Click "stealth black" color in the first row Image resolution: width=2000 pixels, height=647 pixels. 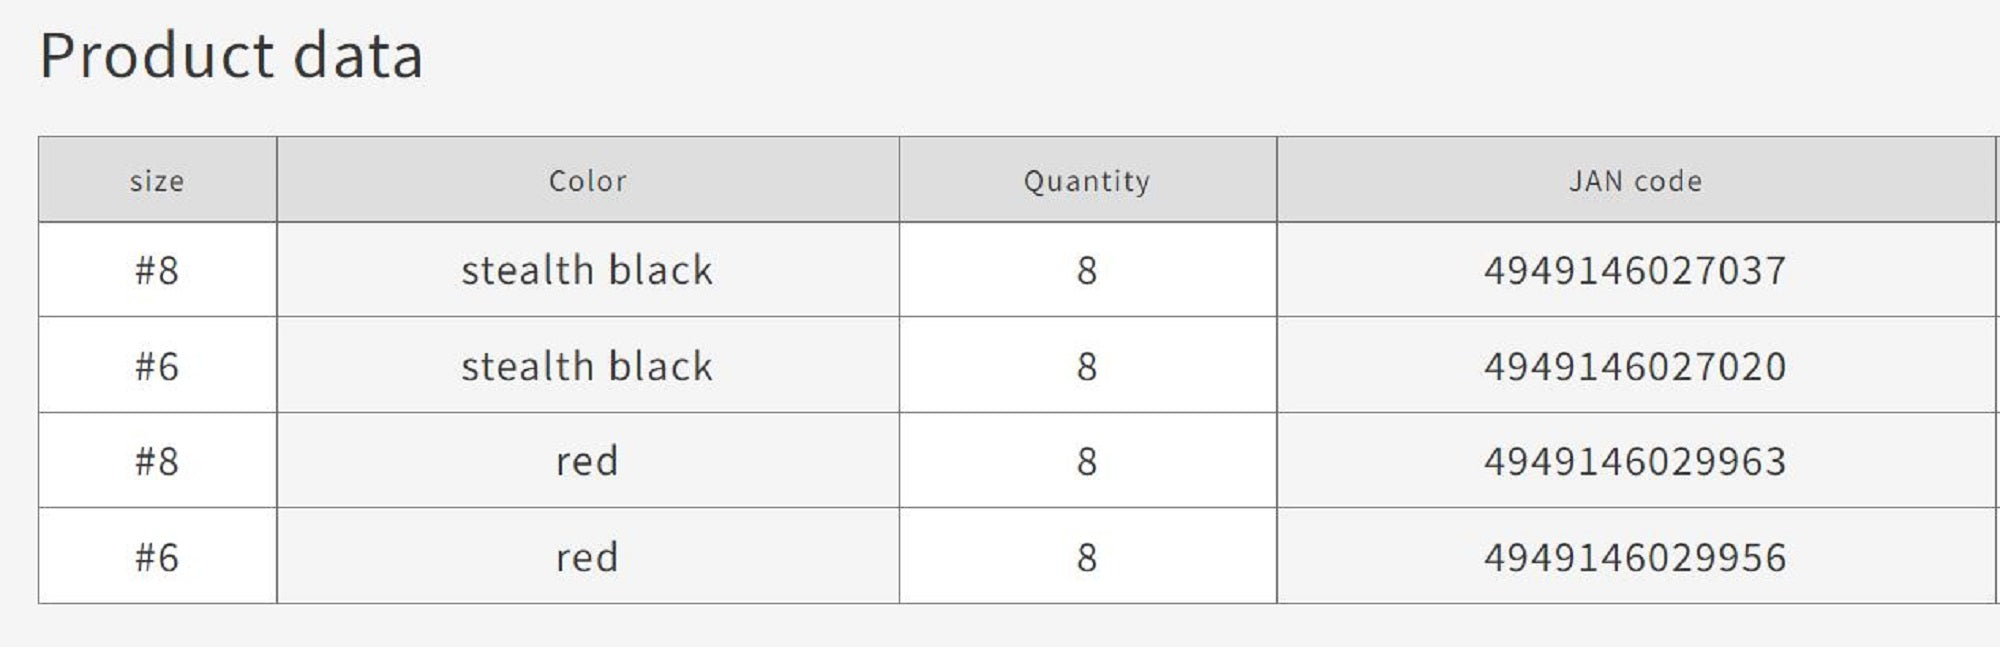[587, 270]
